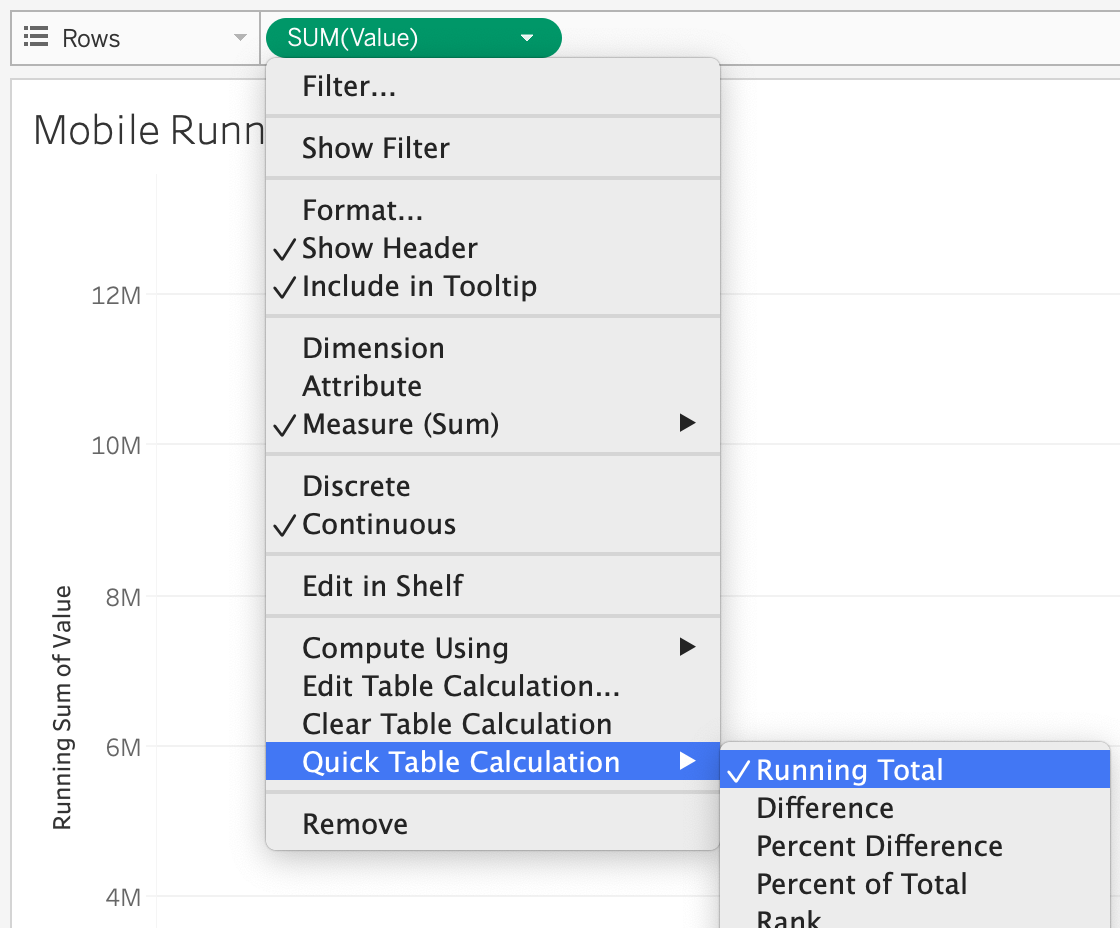Click the 6M axis tick label

coord(123,747)
